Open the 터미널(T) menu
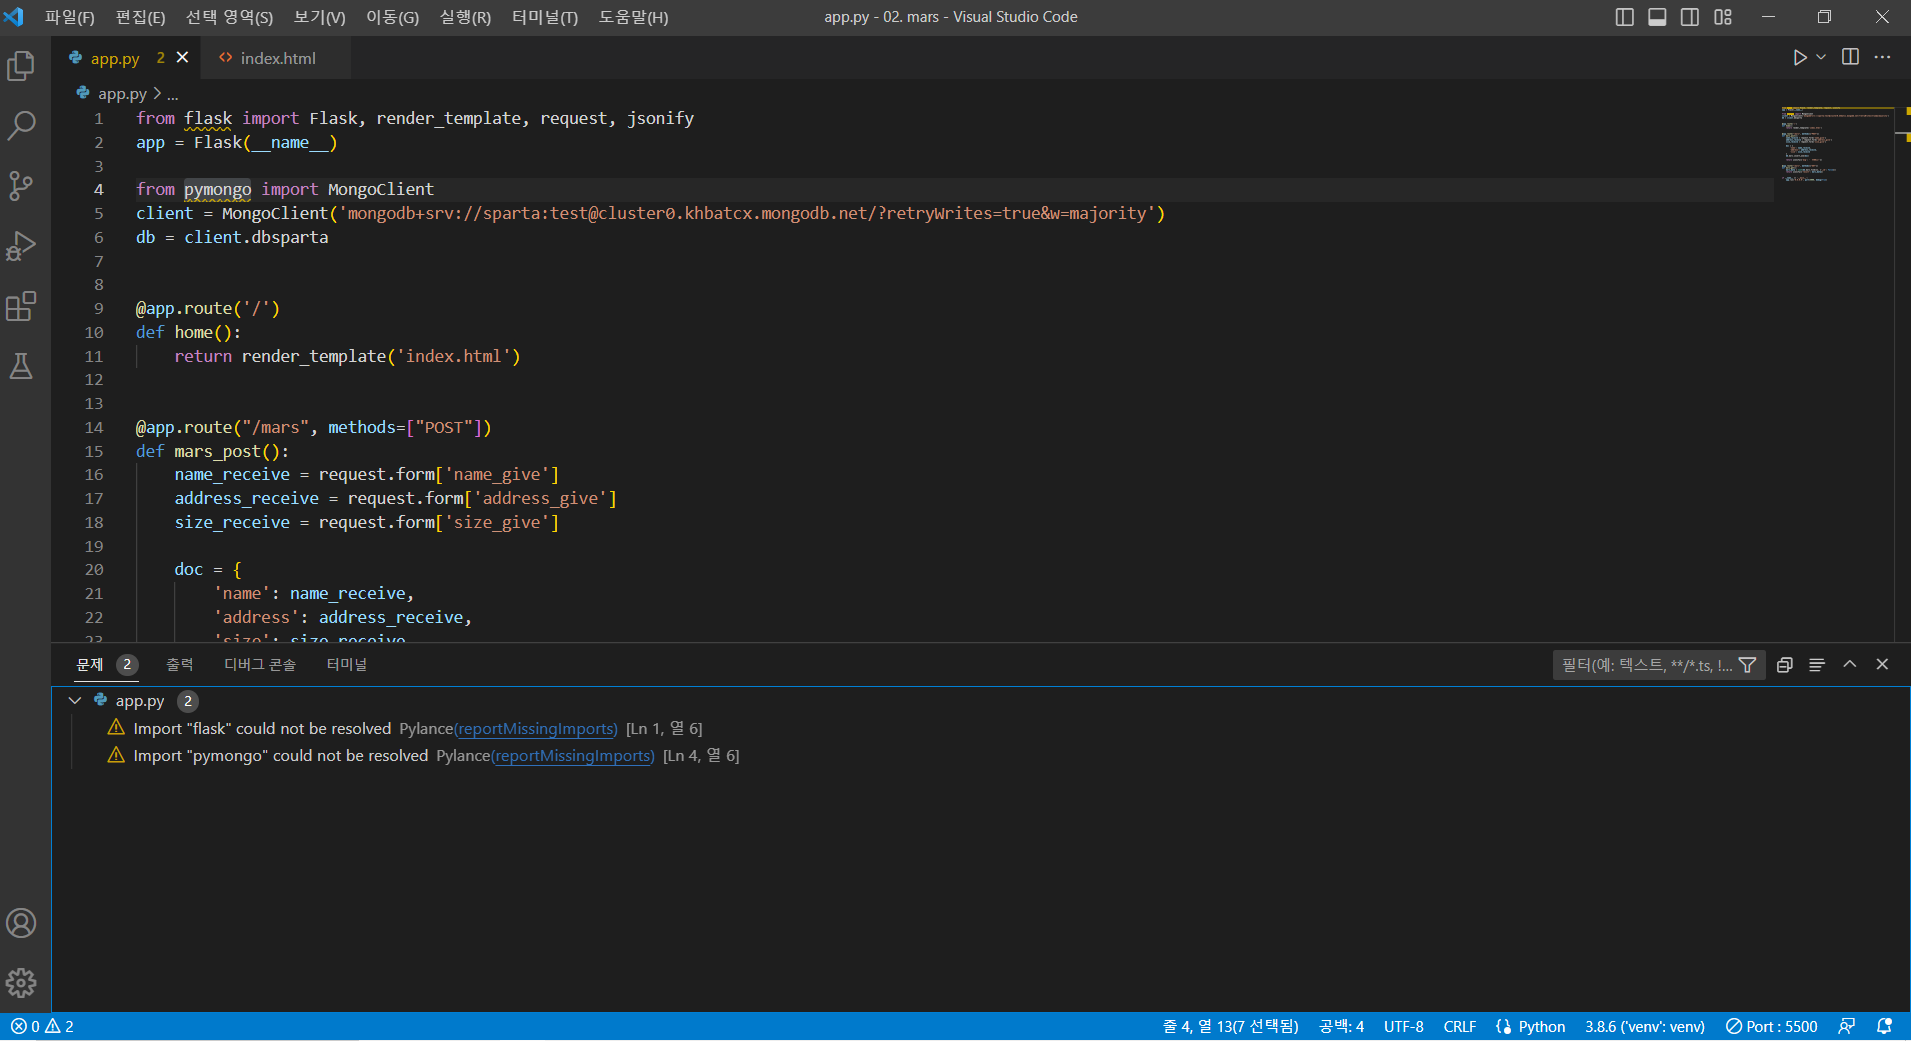This screenshot has height=1041, width=1911. [545, 17]
